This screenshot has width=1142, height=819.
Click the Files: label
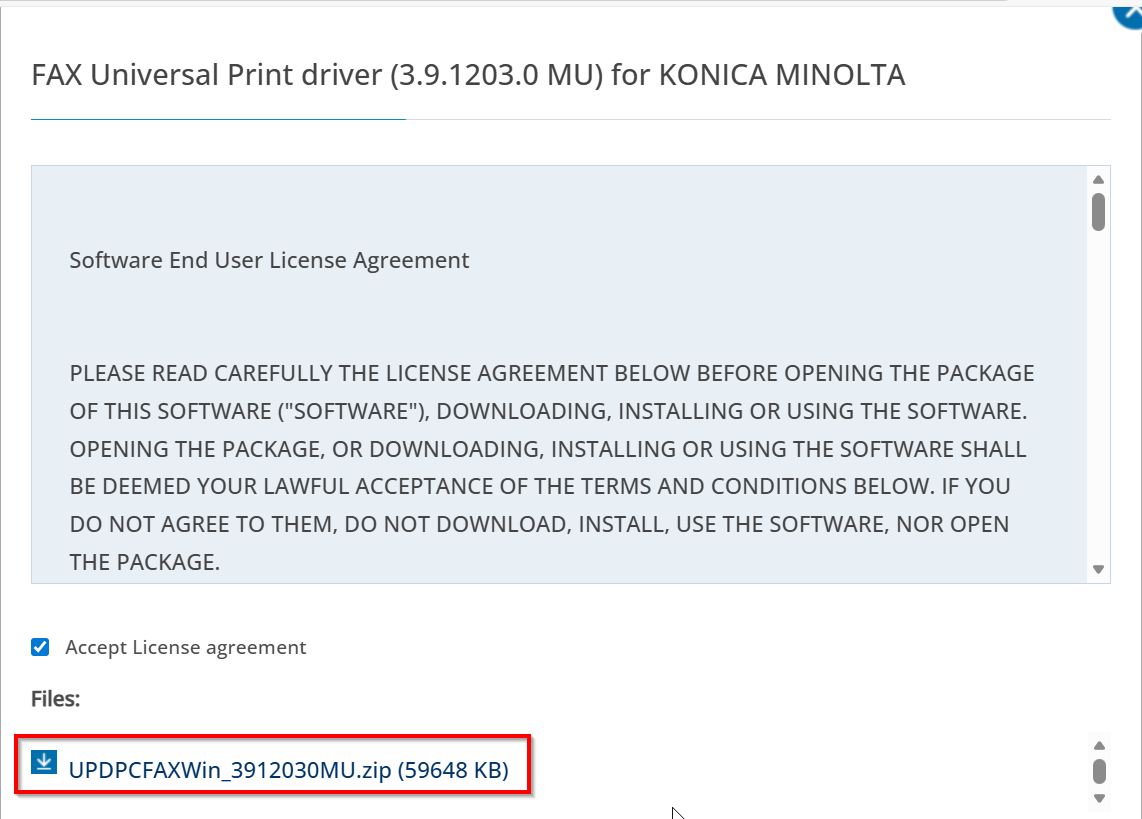(55, 699)
